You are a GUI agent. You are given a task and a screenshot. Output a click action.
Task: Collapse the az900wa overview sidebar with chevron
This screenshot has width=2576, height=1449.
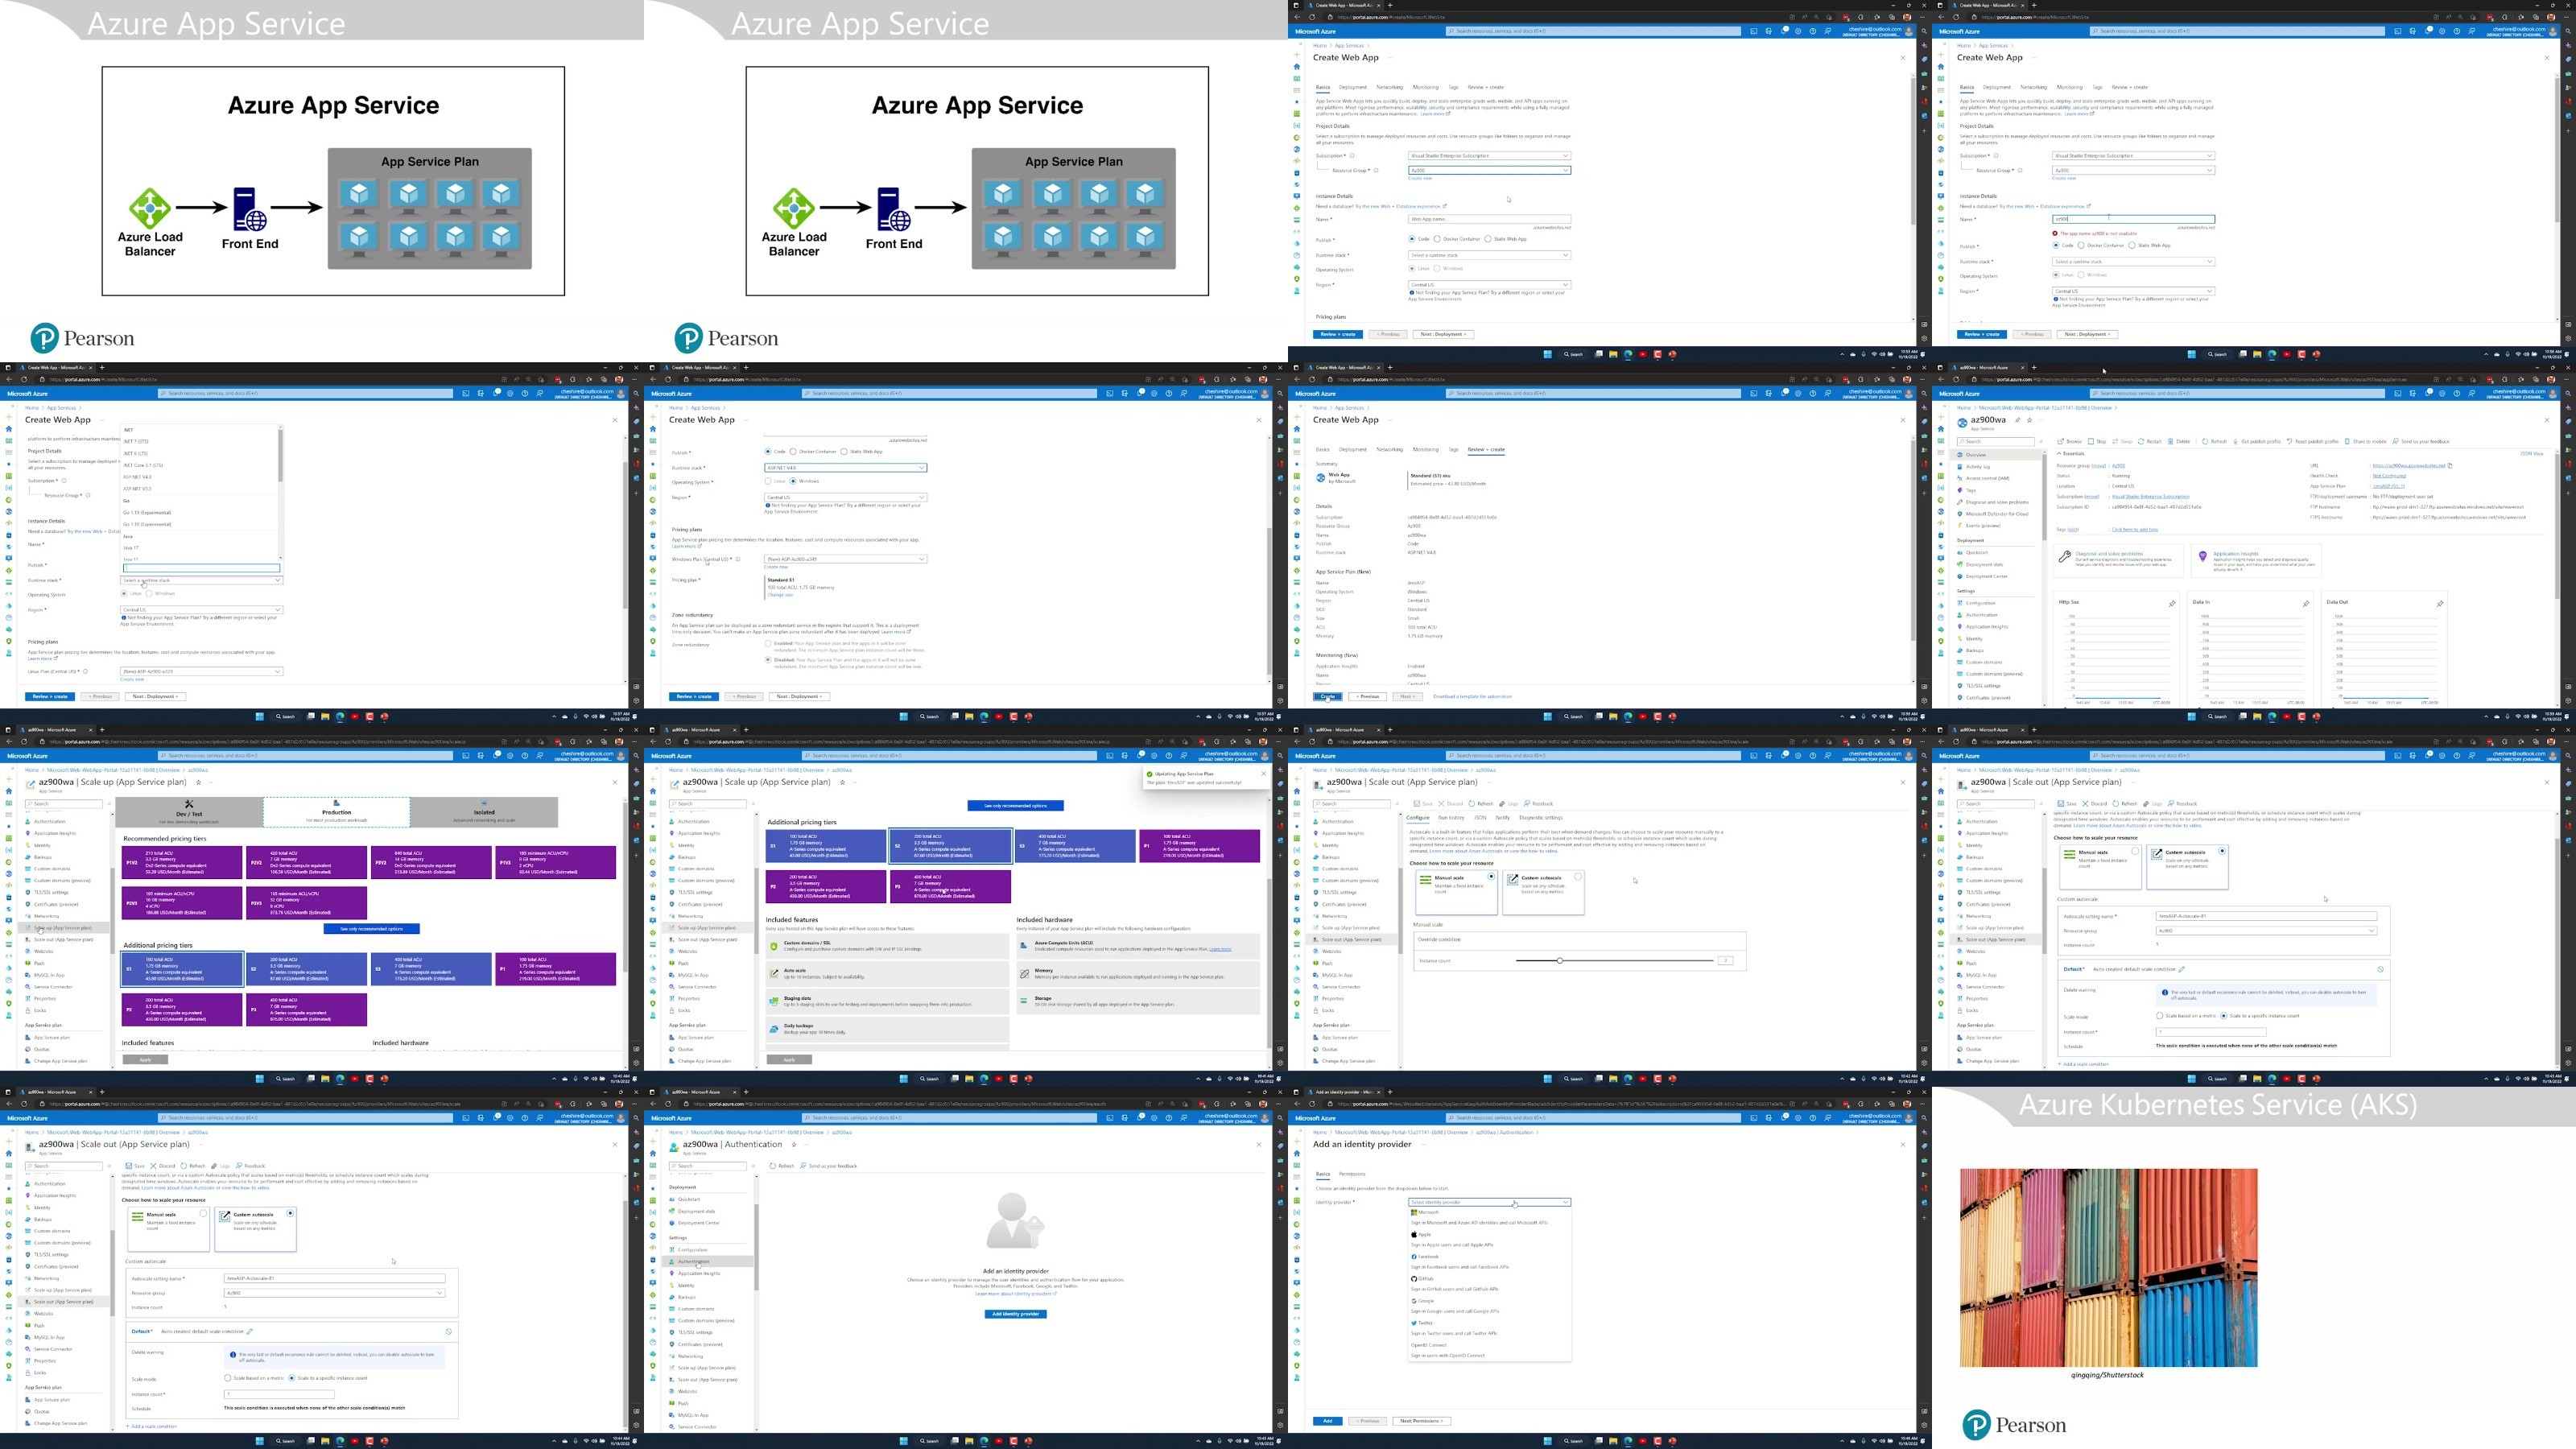click(2041, 442)
